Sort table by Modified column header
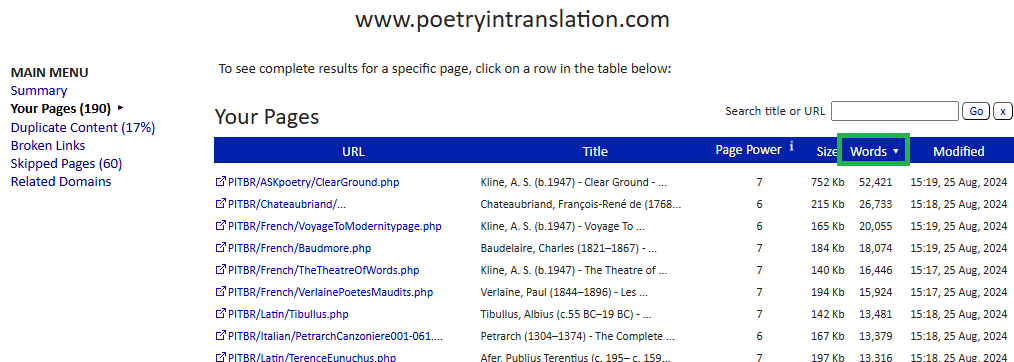This screenshot has width=1014, height=362. coord(958,151)
